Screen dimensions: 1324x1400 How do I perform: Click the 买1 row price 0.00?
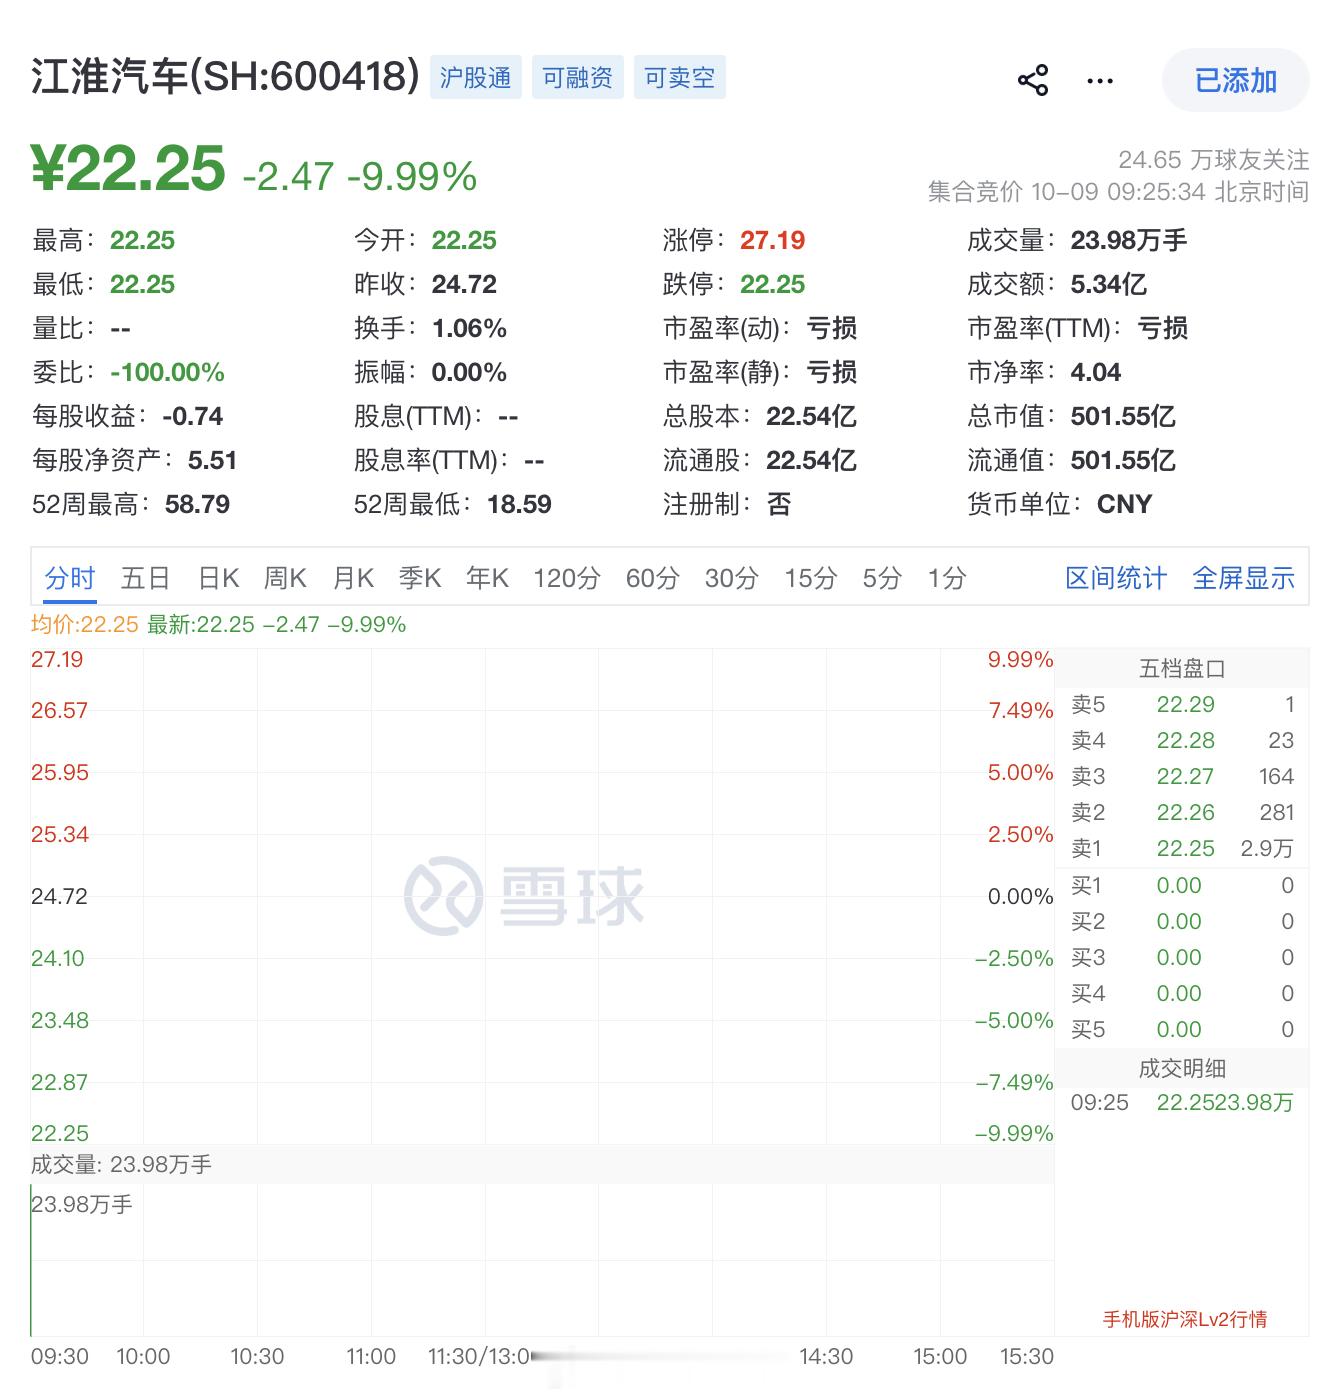[1179, 885]
